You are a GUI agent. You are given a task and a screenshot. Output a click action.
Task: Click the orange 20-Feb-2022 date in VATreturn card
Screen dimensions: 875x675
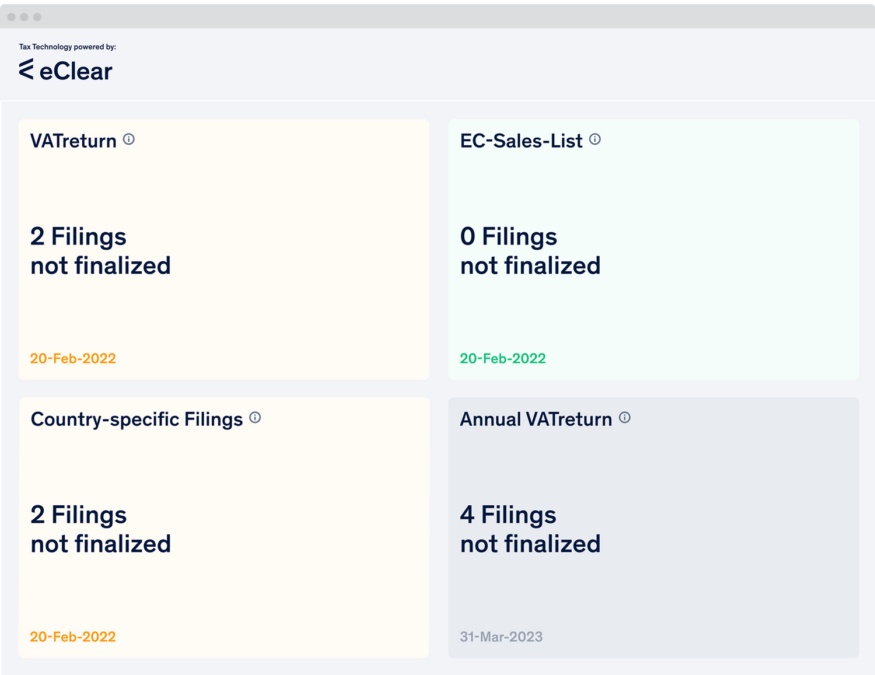pyautogui.click(x=73, y=358)
